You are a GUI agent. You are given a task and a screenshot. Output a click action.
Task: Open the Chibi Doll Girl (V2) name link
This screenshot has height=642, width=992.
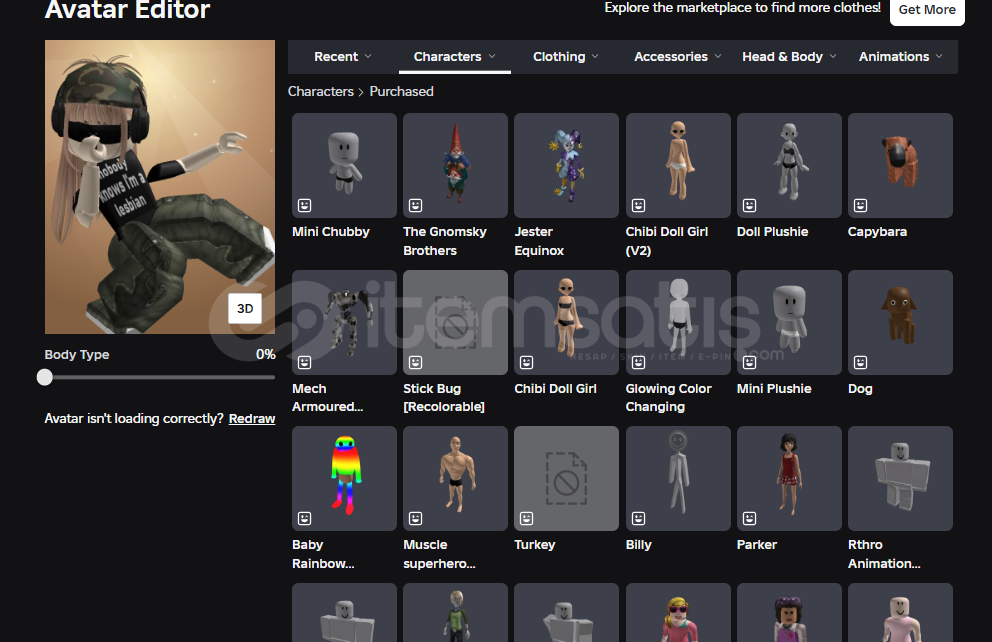[667, 241]
